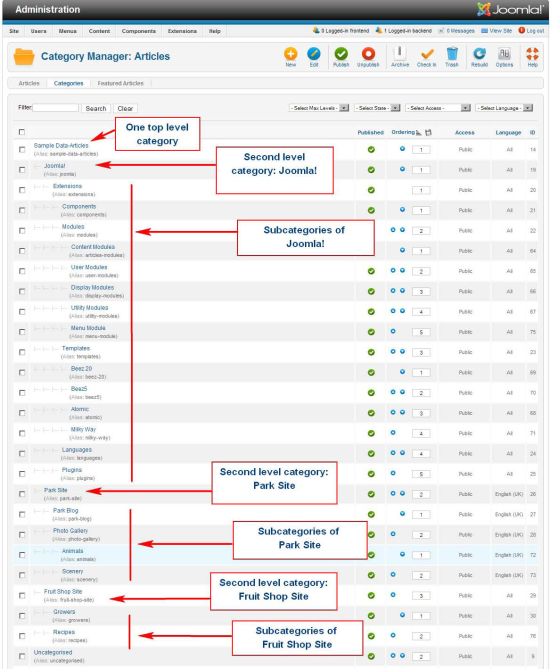
Task: Open the Menus menu
Action: pos(67,31)
